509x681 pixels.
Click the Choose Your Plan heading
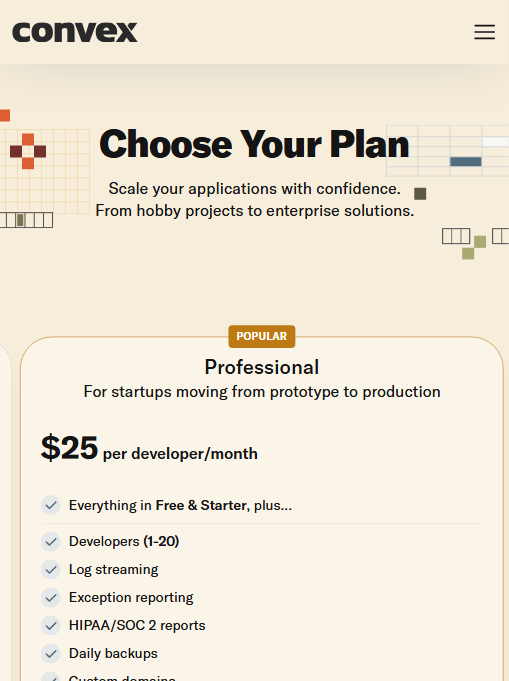coord(254,144)
